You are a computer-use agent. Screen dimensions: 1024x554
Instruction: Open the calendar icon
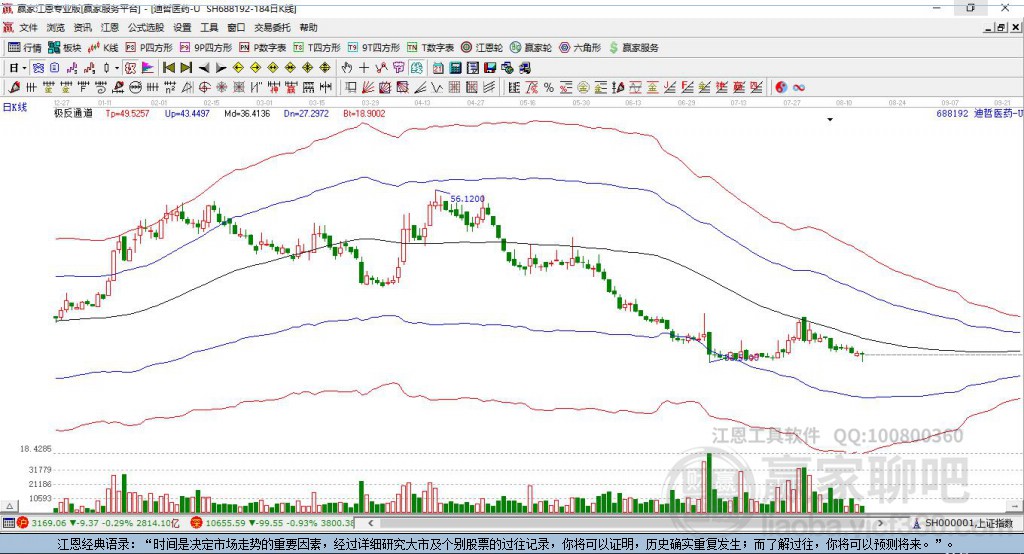[438, 68]
